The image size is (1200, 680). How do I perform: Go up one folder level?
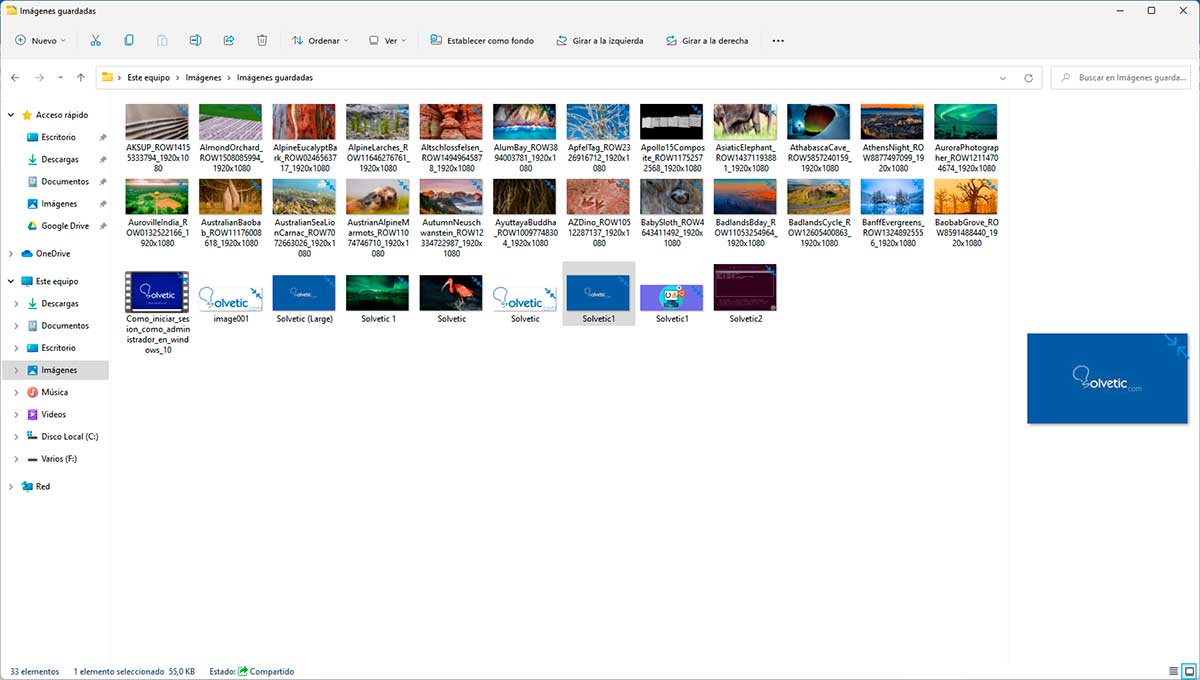tap(81, 78)
